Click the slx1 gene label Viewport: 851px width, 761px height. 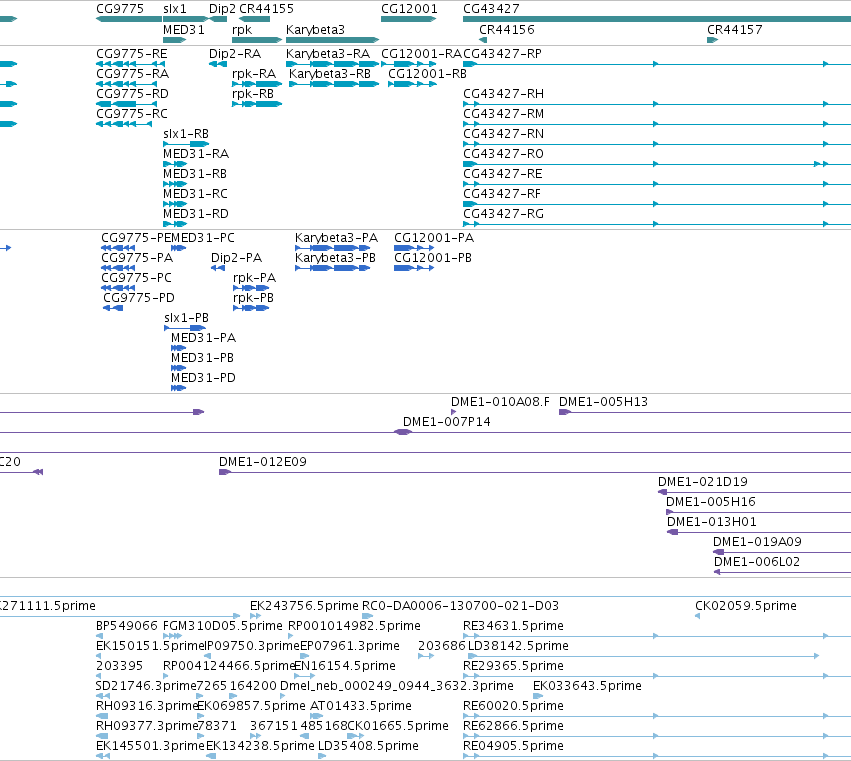[175, 9]
